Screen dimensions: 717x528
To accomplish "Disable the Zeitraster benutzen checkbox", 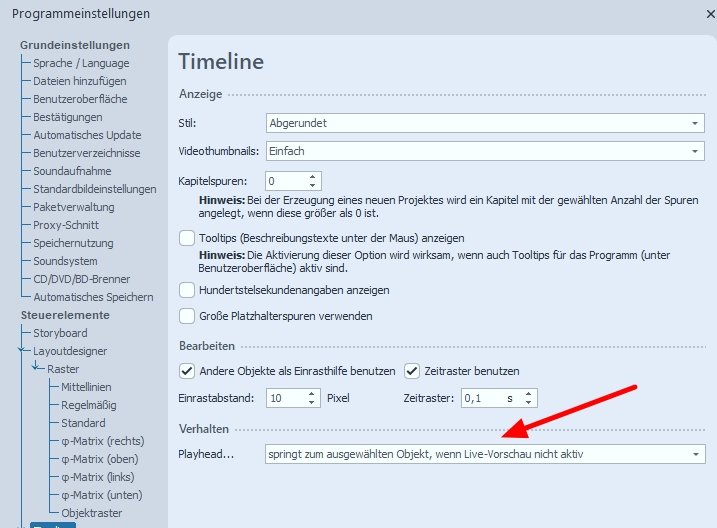I will 411,371.
